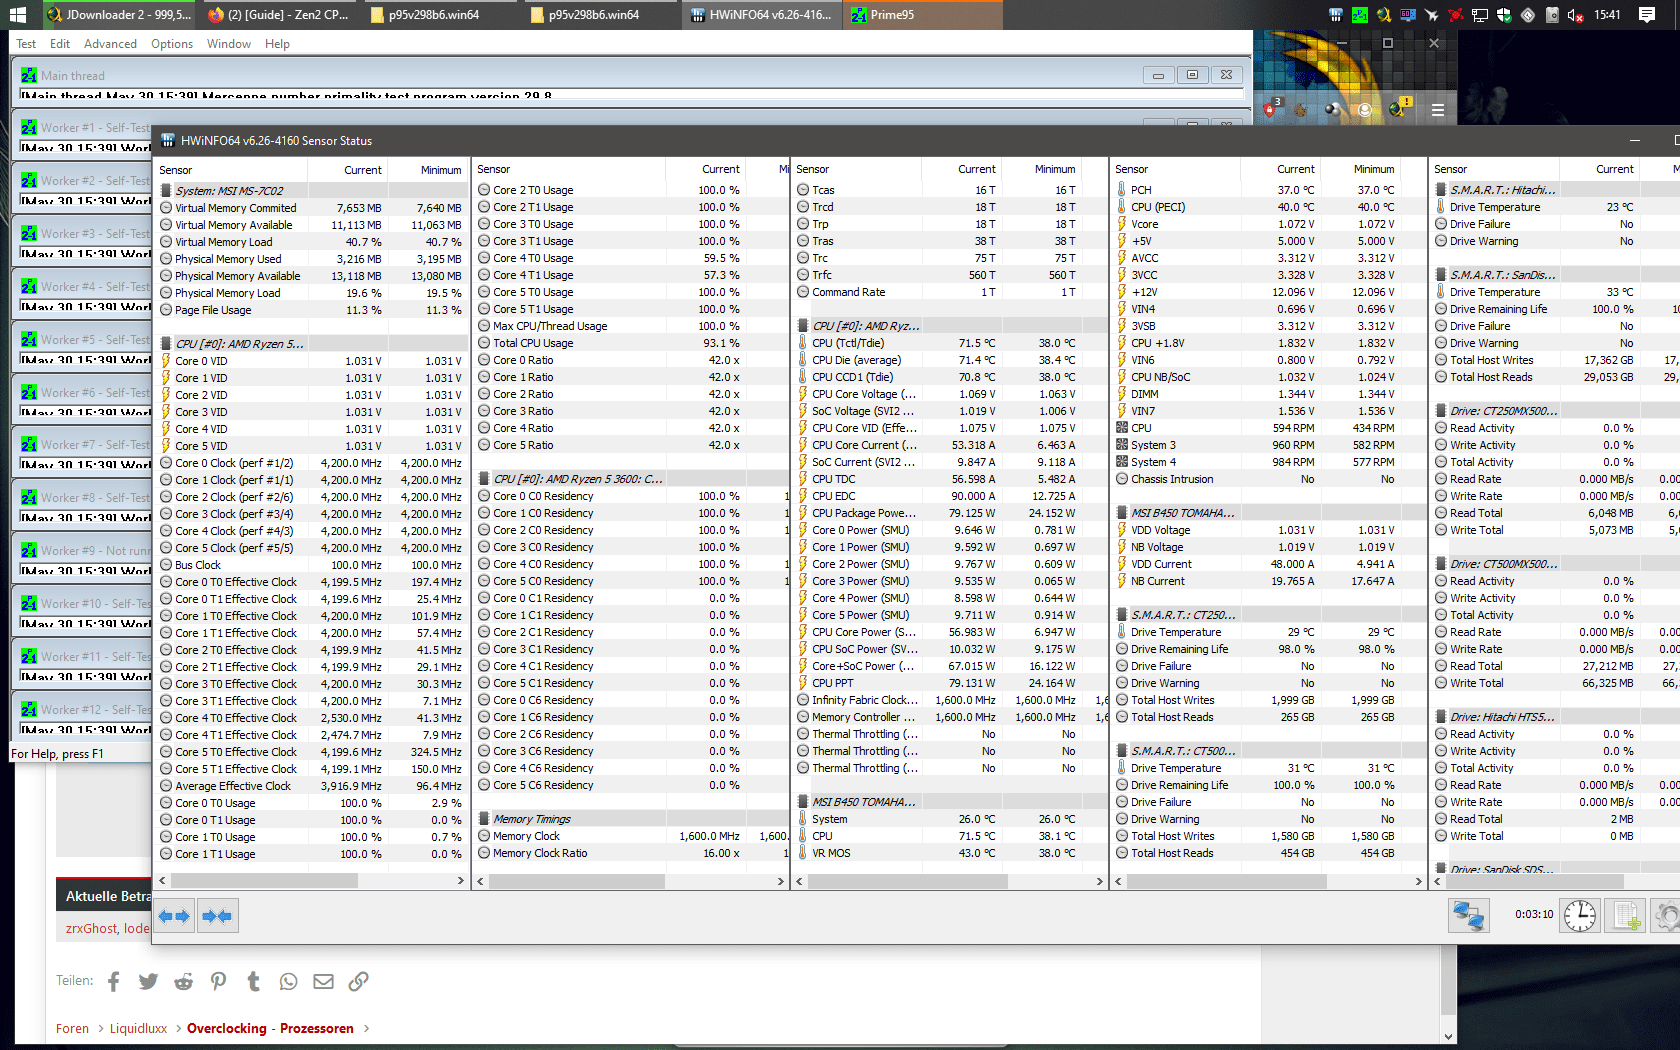1680x1050 pixels.
Task: Select the Worker #9 Not running window title
Action: click(x=96, y=551)
